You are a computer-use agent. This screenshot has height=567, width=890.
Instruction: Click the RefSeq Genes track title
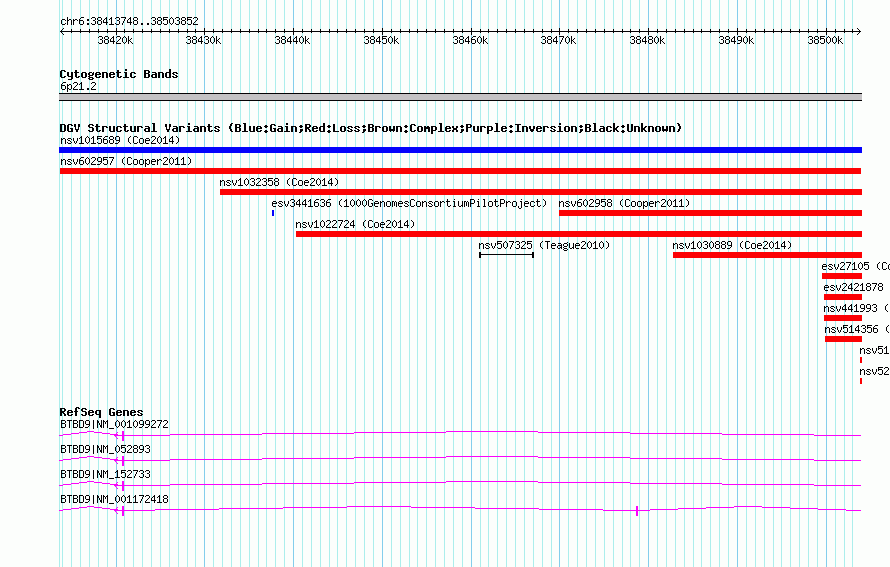tap(101, 412)
